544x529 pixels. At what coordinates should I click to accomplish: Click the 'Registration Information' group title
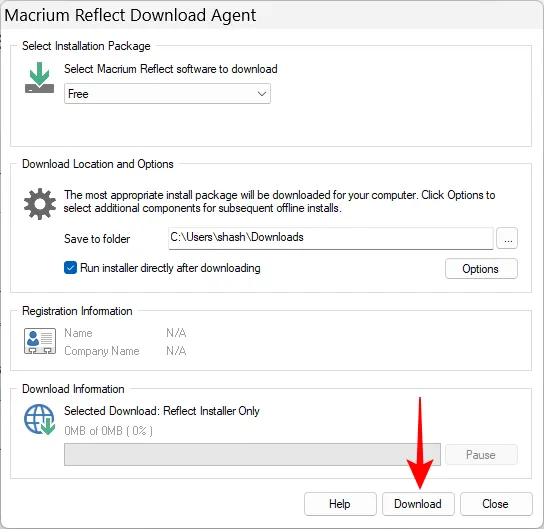pos(77,311)
